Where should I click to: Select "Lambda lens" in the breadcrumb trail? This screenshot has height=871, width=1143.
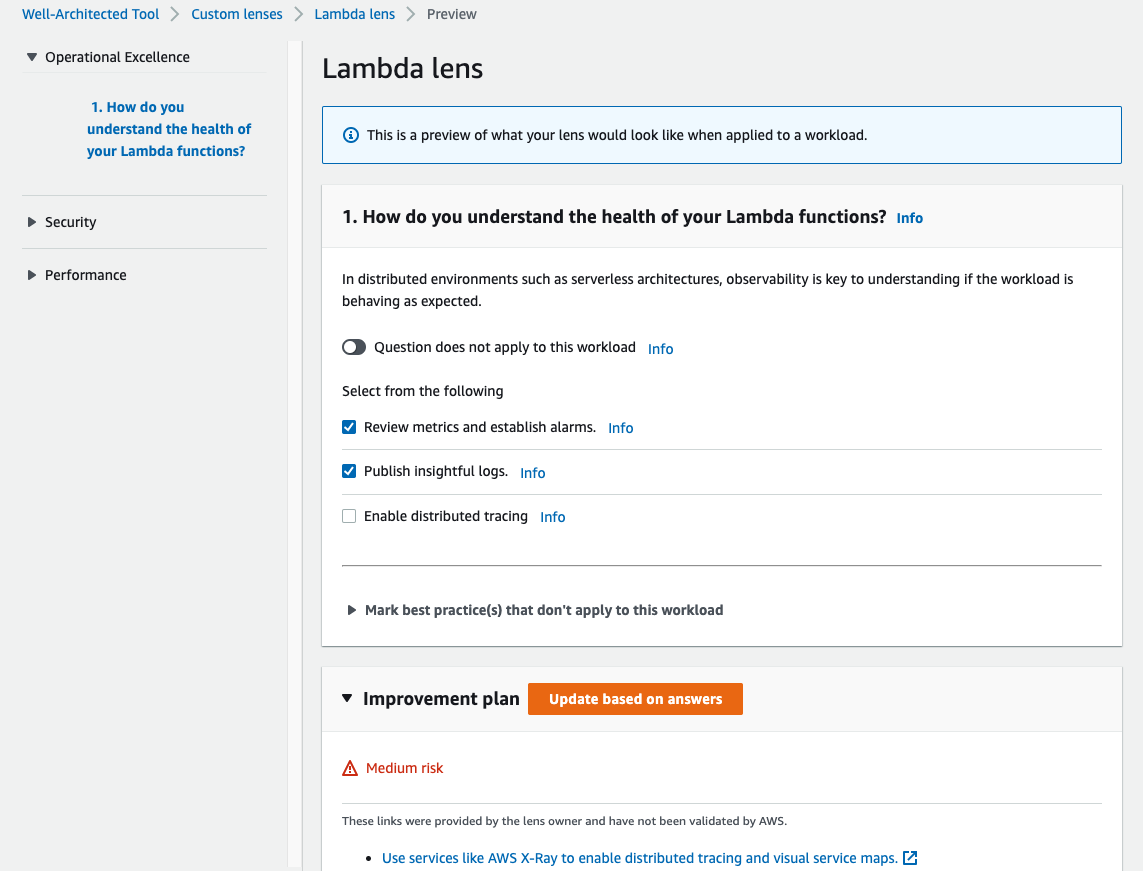click(x=354, y=13)
